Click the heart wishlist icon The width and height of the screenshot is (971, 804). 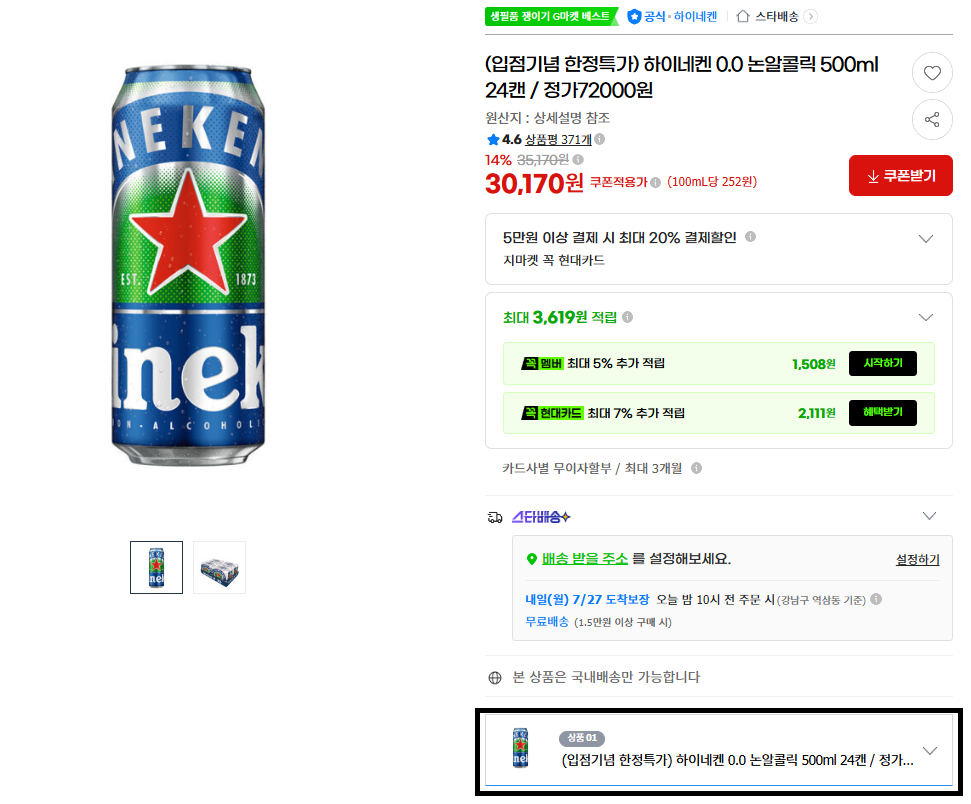(932, 73)
